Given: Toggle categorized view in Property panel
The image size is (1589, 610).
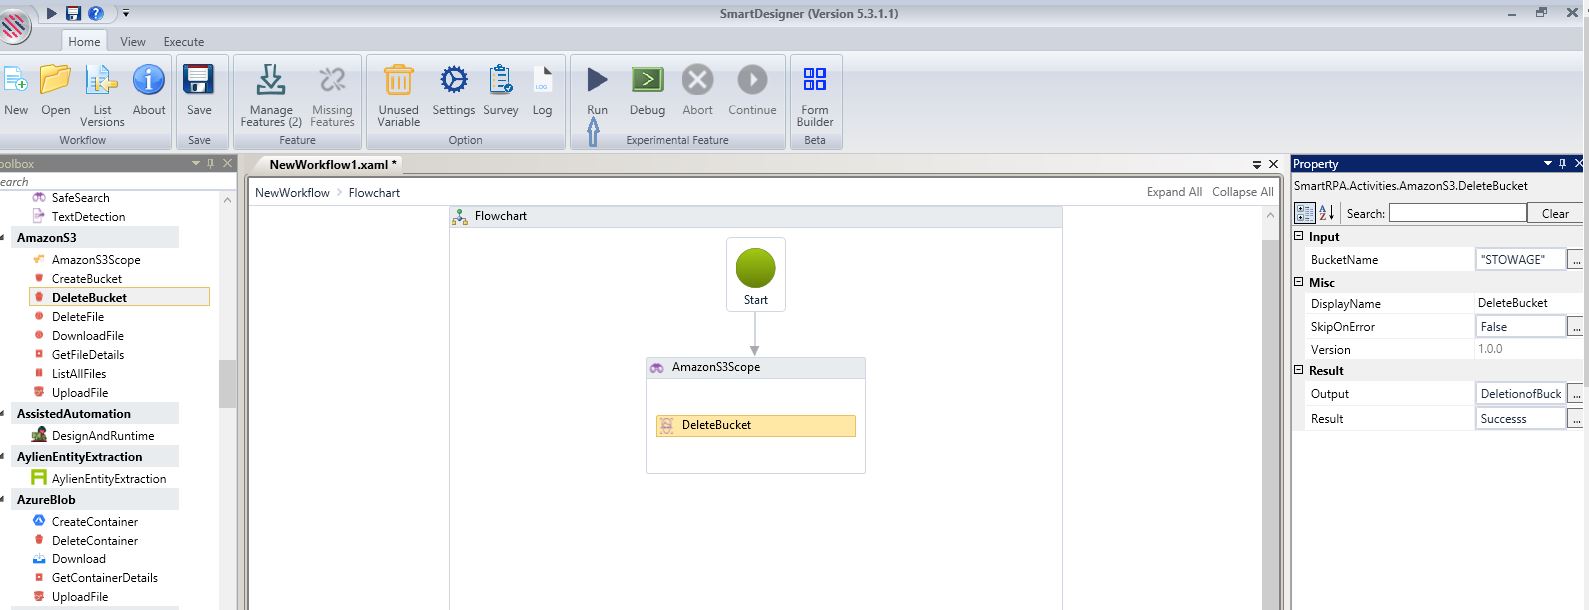Looking at the screenshot, I should point(1305,212).
